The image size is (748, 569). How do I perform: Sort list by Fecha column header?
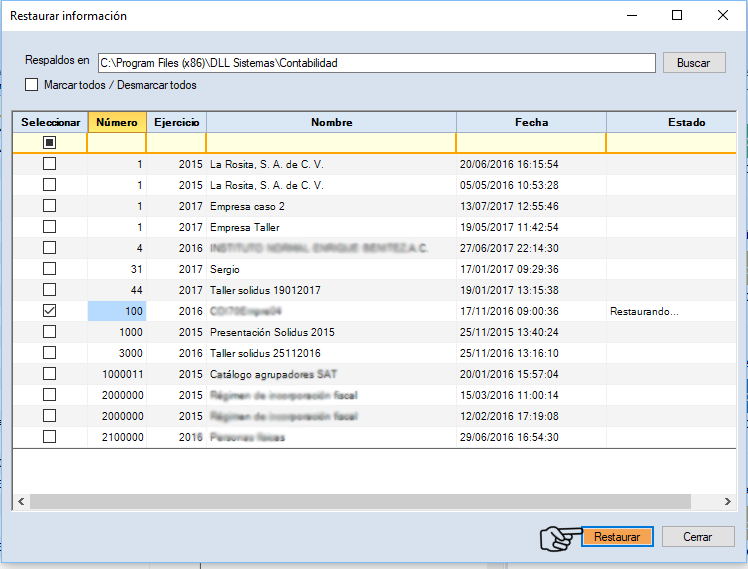[x=531, y=122]
